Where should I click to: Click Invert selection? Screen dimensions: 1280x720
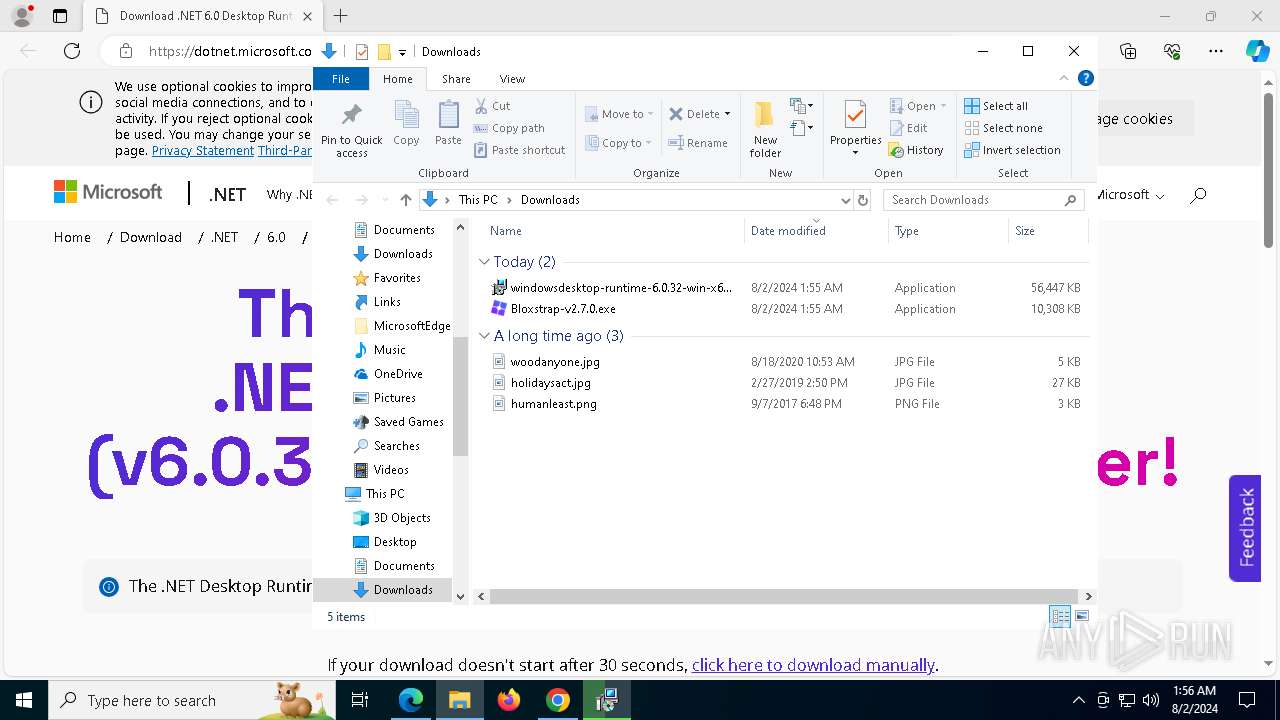(x=1012, y=150)
